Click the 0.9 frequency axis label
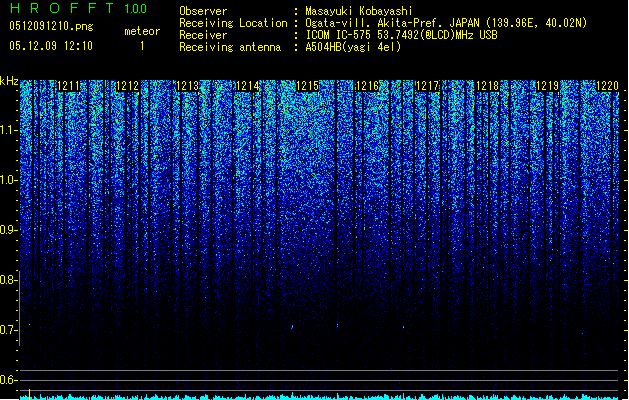The width and height of the screenshot is (629, 400). tap(8, 230)
